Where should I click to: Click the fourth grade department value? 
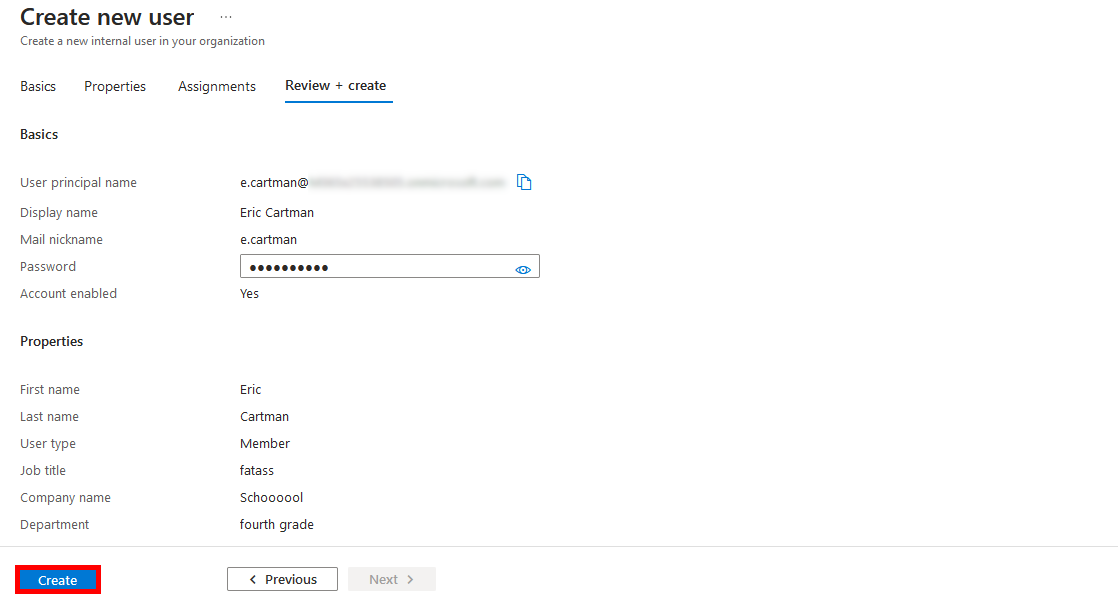pos(277,524)
